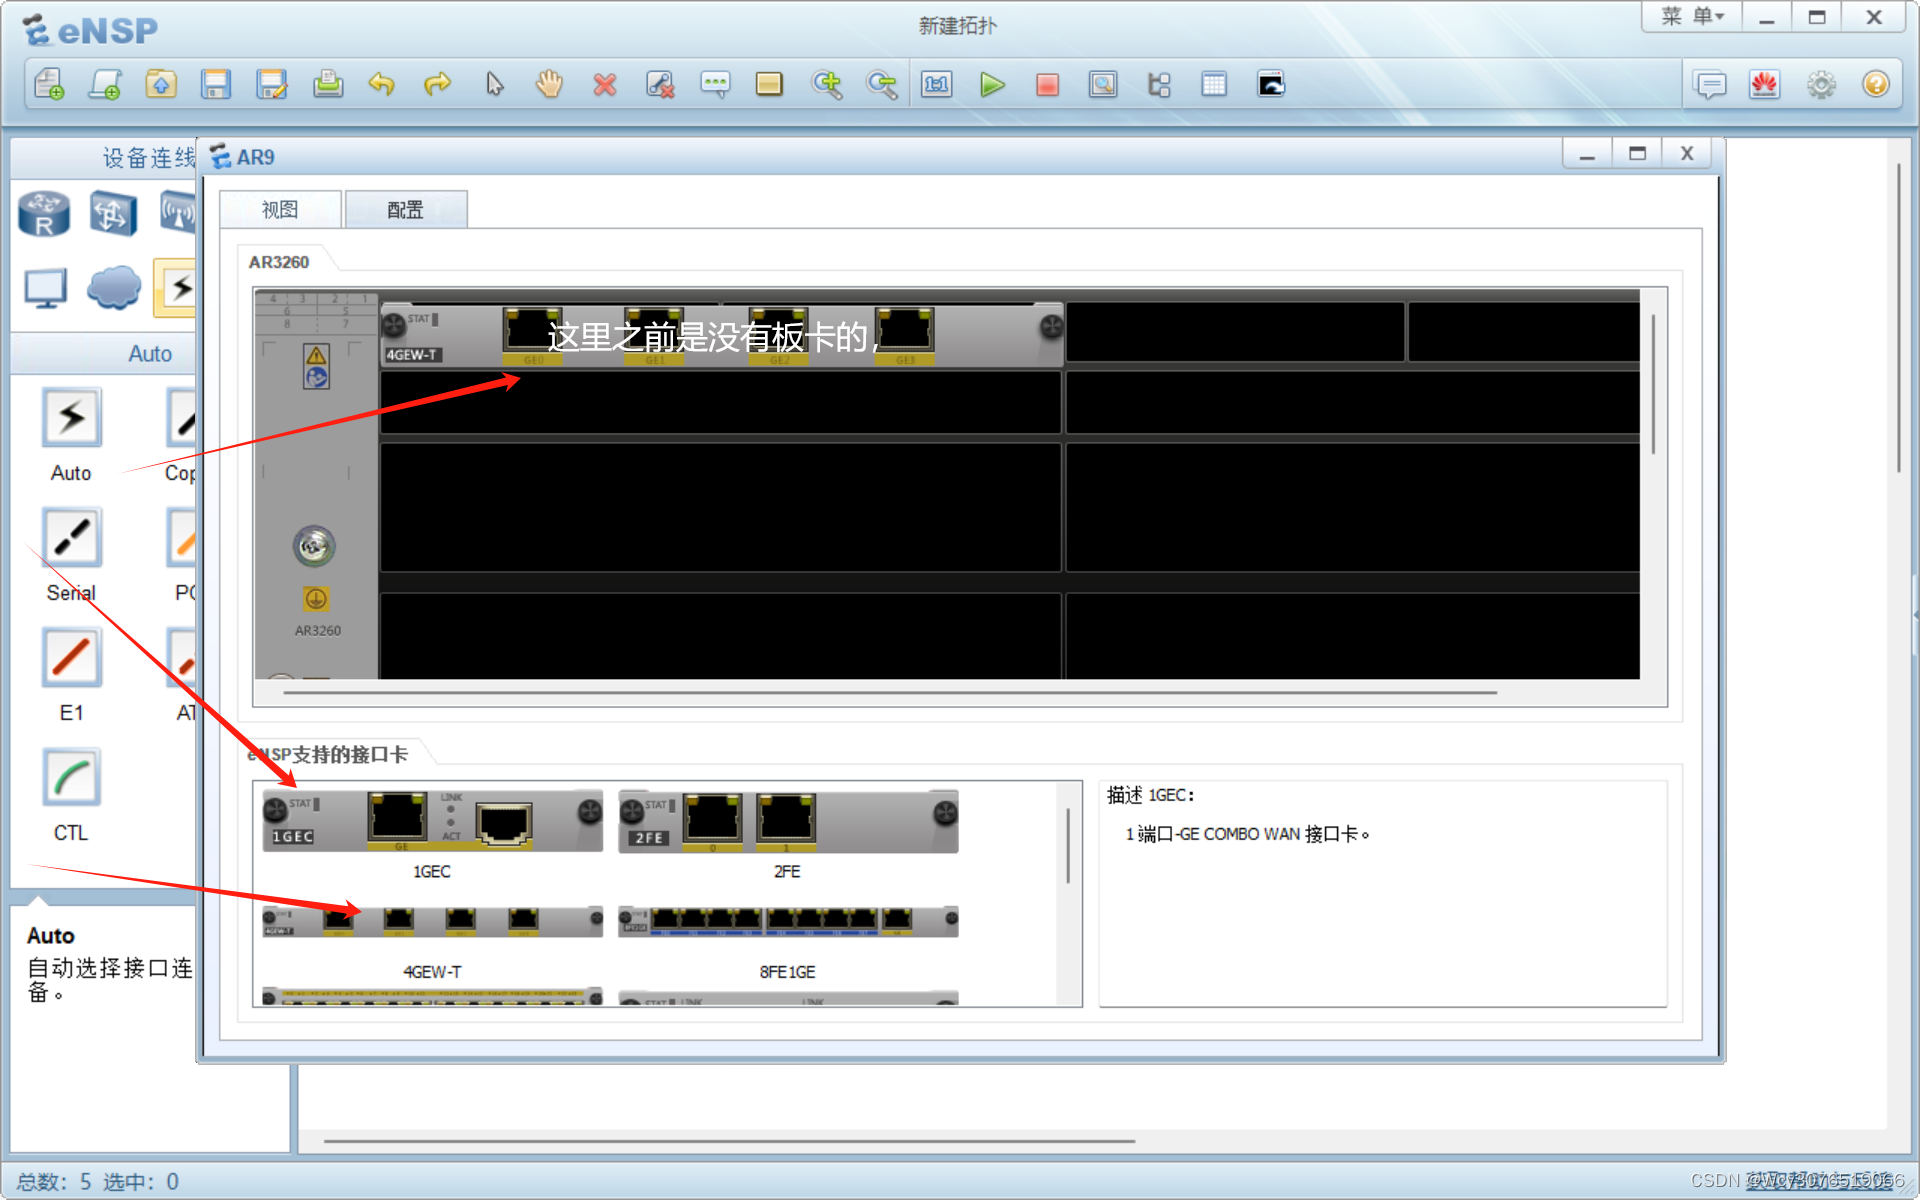Zoom in on the topology
This screenshot has width=1920, height=1200.
click(827, 85)
